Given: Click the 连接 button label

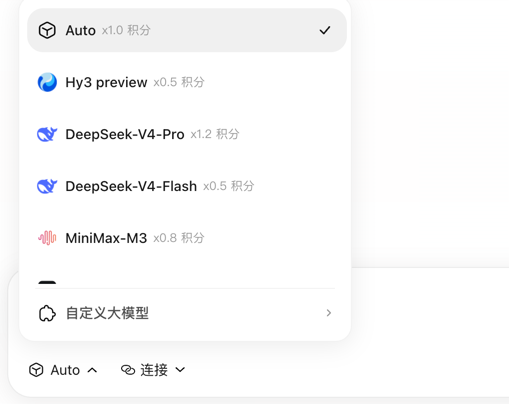Looking at the screenshot, I should click(x=154, y=370).
